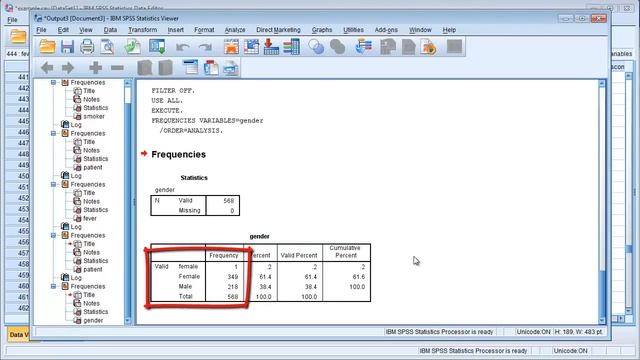Open the Format menu
Screen dimensions: 640x360
pyautogui.click(x=204, y=30)
